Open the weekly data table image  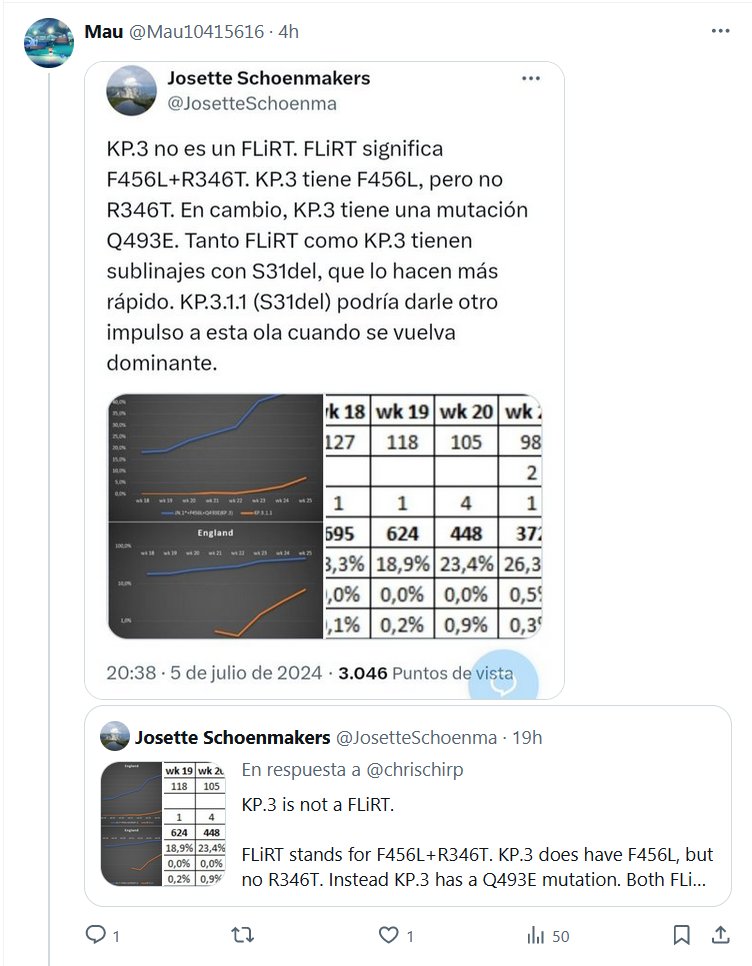pyautogui.click(x=434, y=516)
